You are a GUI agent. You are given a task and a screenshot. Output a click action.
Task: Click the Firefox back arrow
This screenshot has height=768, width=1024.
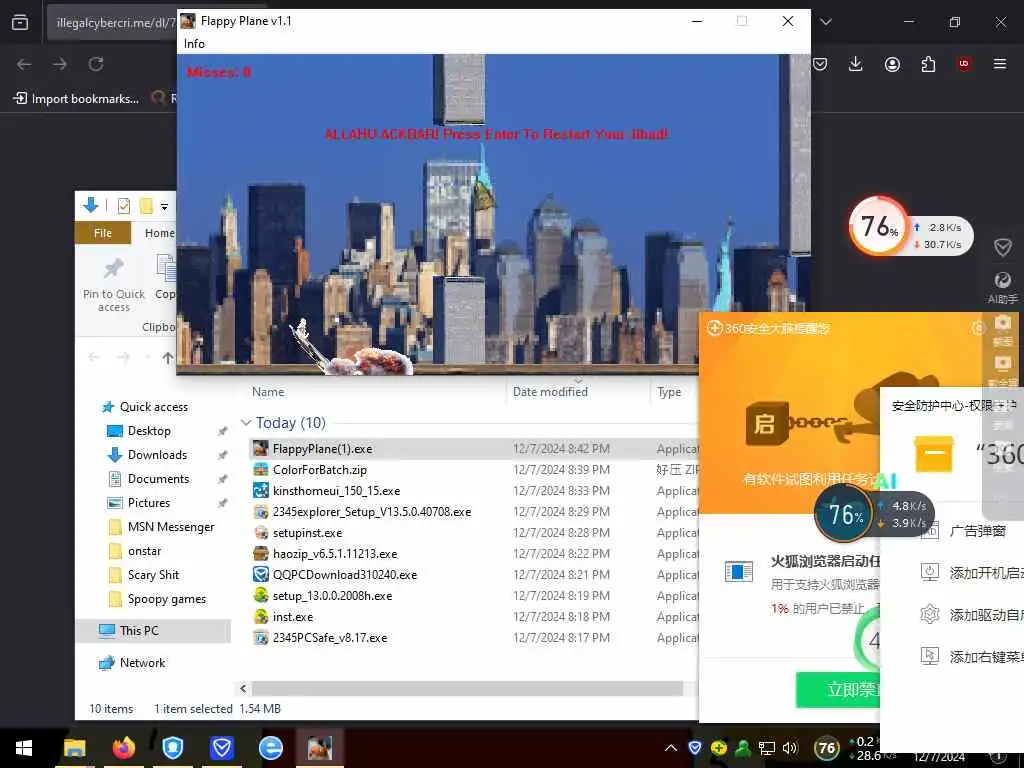point(24,64)
